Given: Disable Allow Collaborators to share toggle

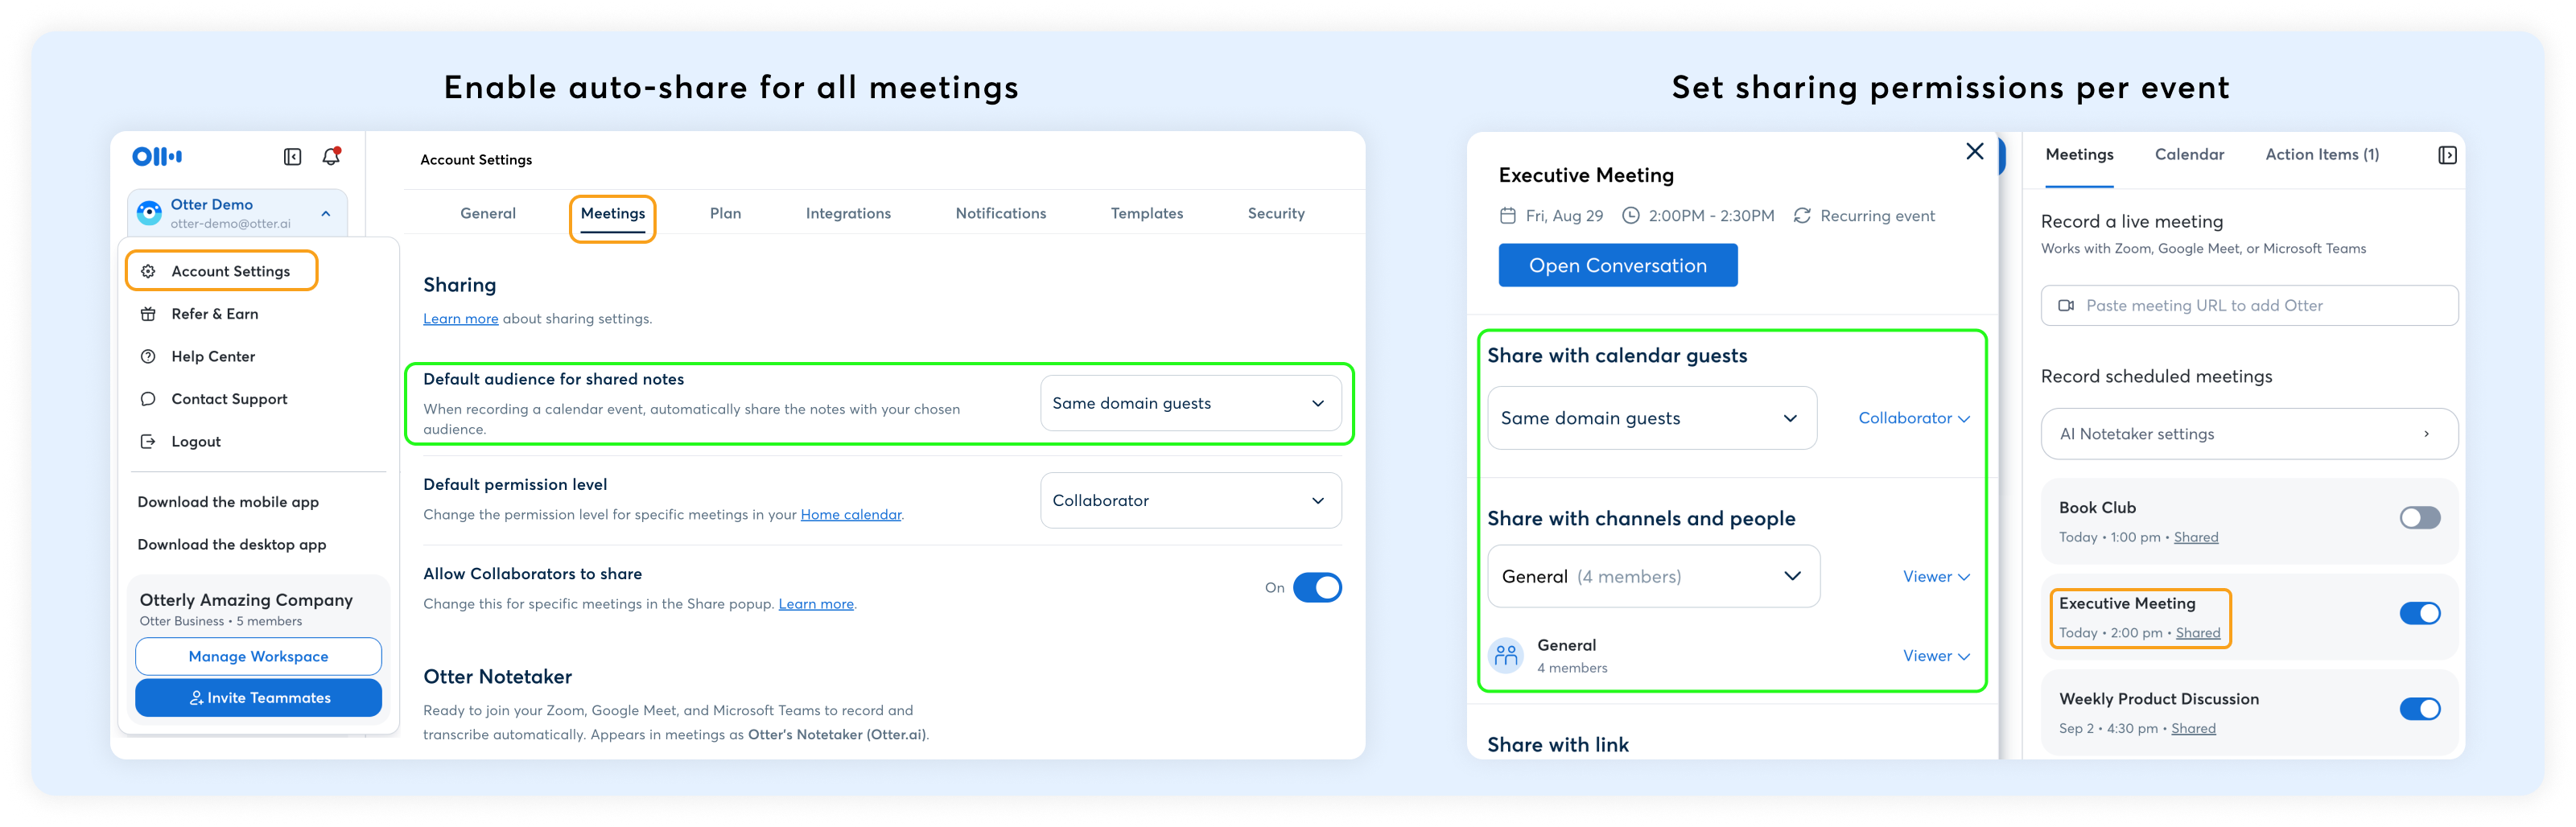Looking at the screenshot, I should click(x=1316, y=587).
